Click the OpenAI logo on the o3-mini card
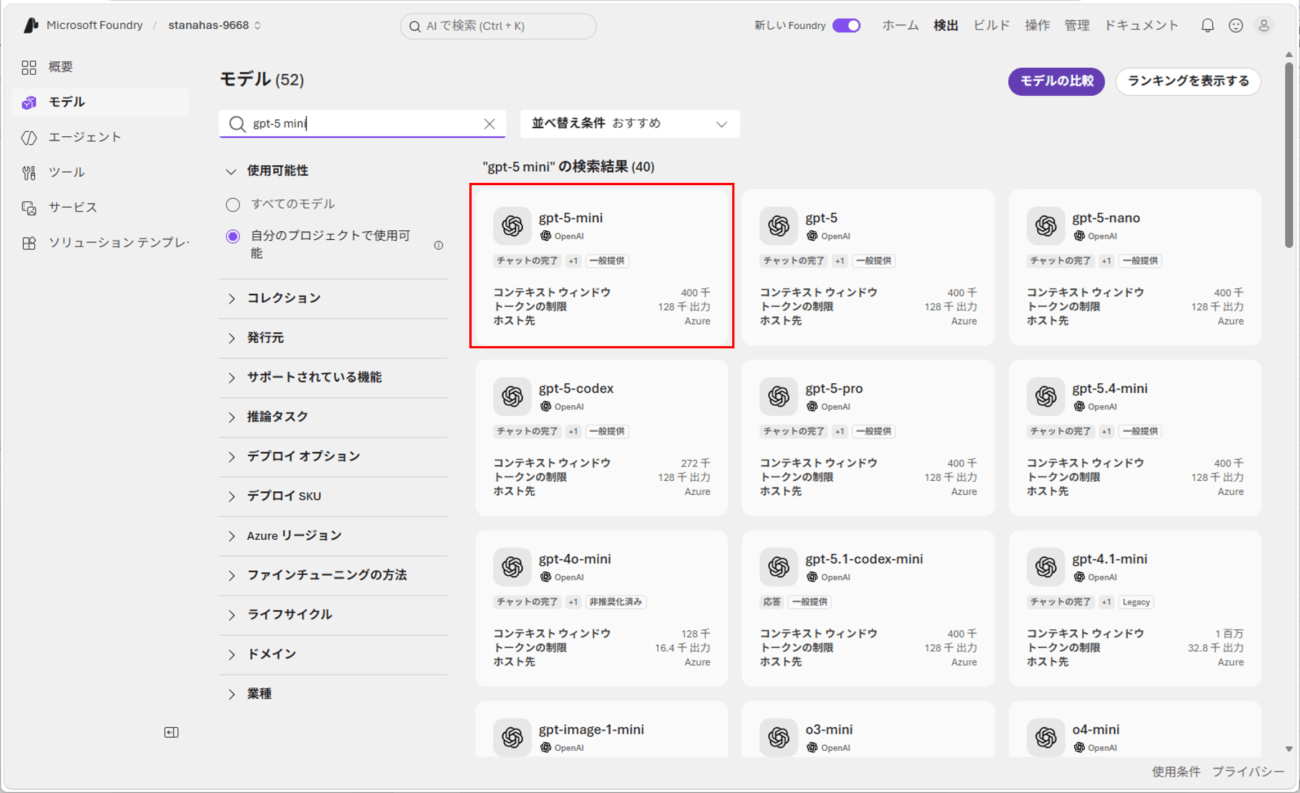Viewport: 1300px width, 793px height. pyautogui.click(x=778, y=738)
